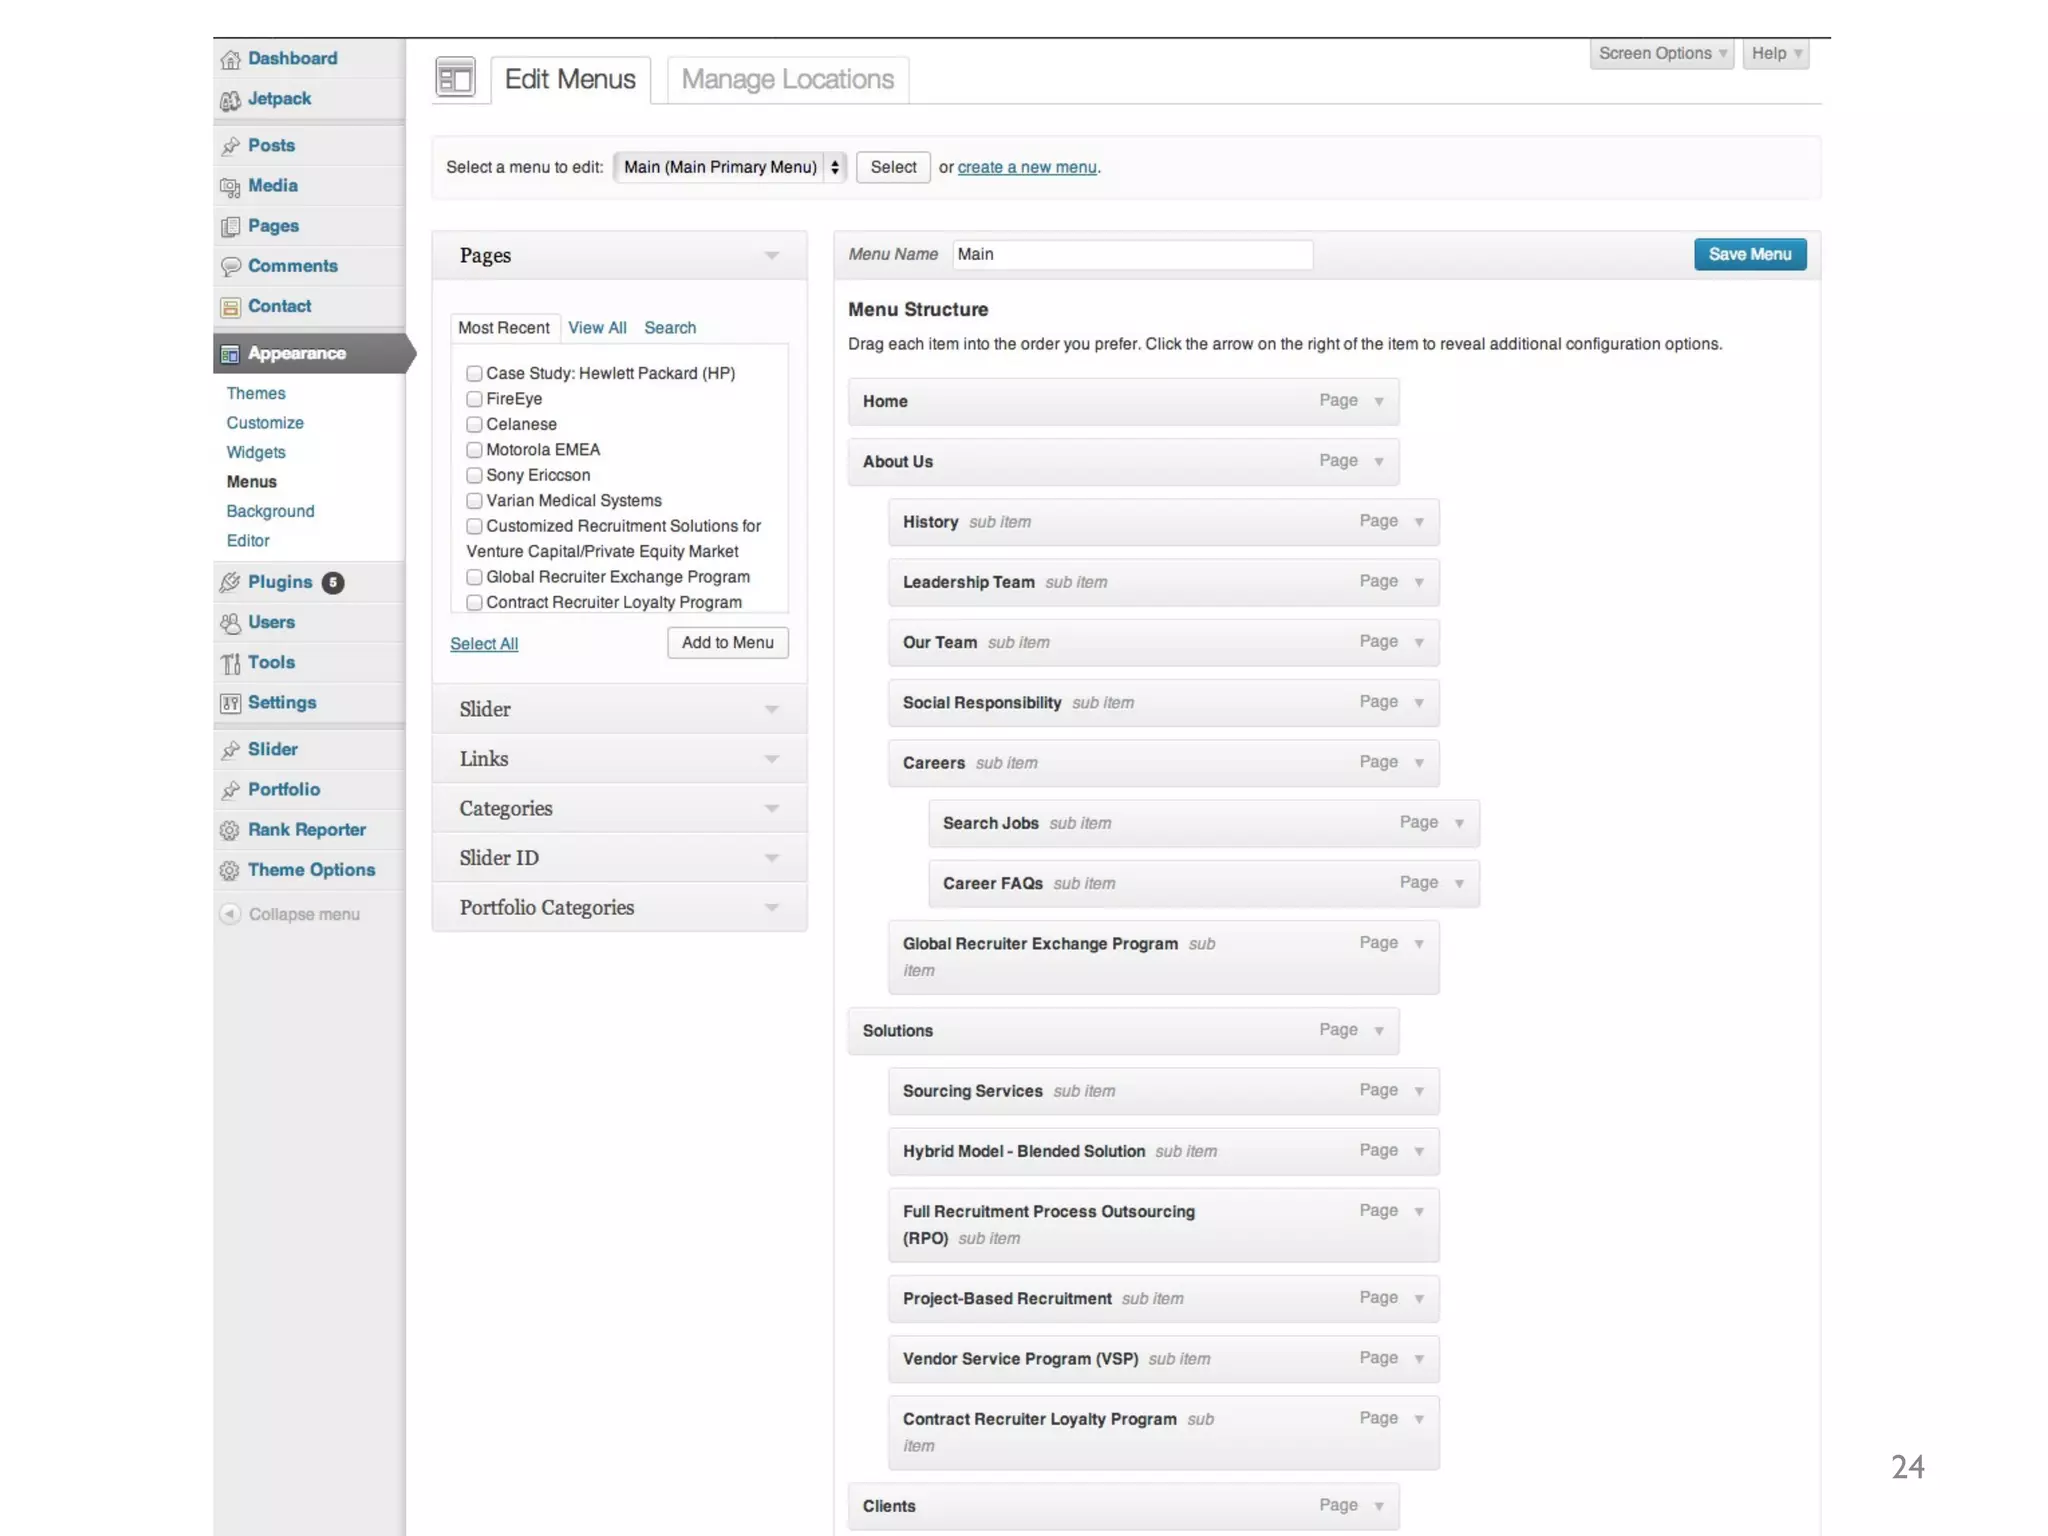The height and width of the screenshot is (1536, 2048).
Task: Switch to the Manage Locations tab
Action: (x=787, y=80)
